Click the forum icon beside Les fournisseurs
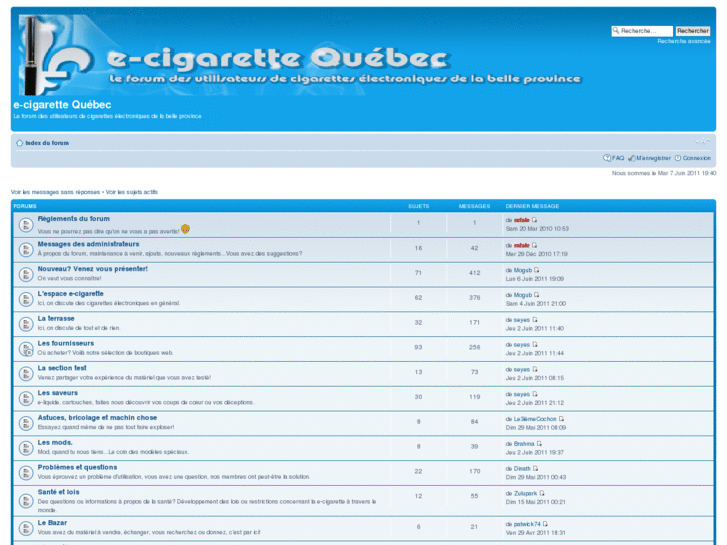Viewport: 727px width, 545px height. point(26,349)
